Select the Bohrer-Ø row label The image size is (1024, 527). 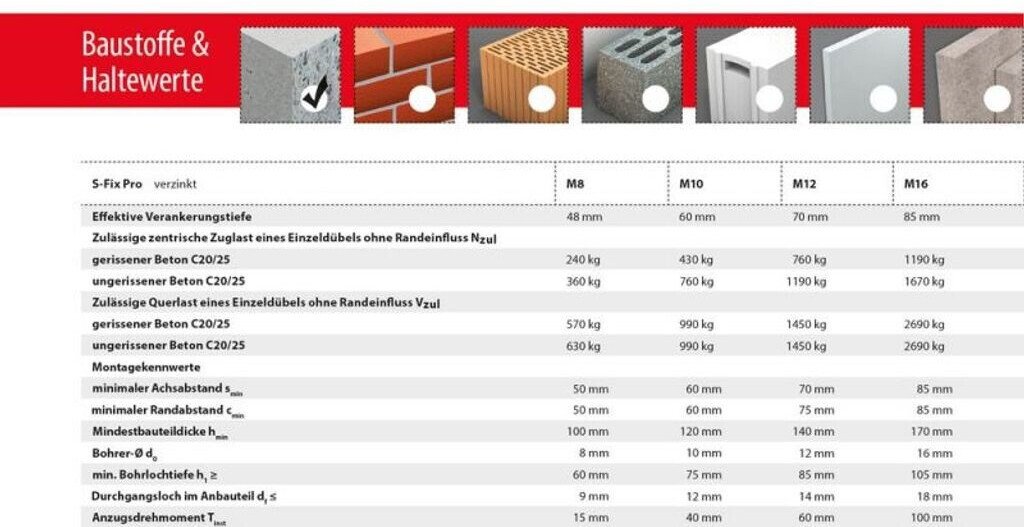tap(124, 453)
